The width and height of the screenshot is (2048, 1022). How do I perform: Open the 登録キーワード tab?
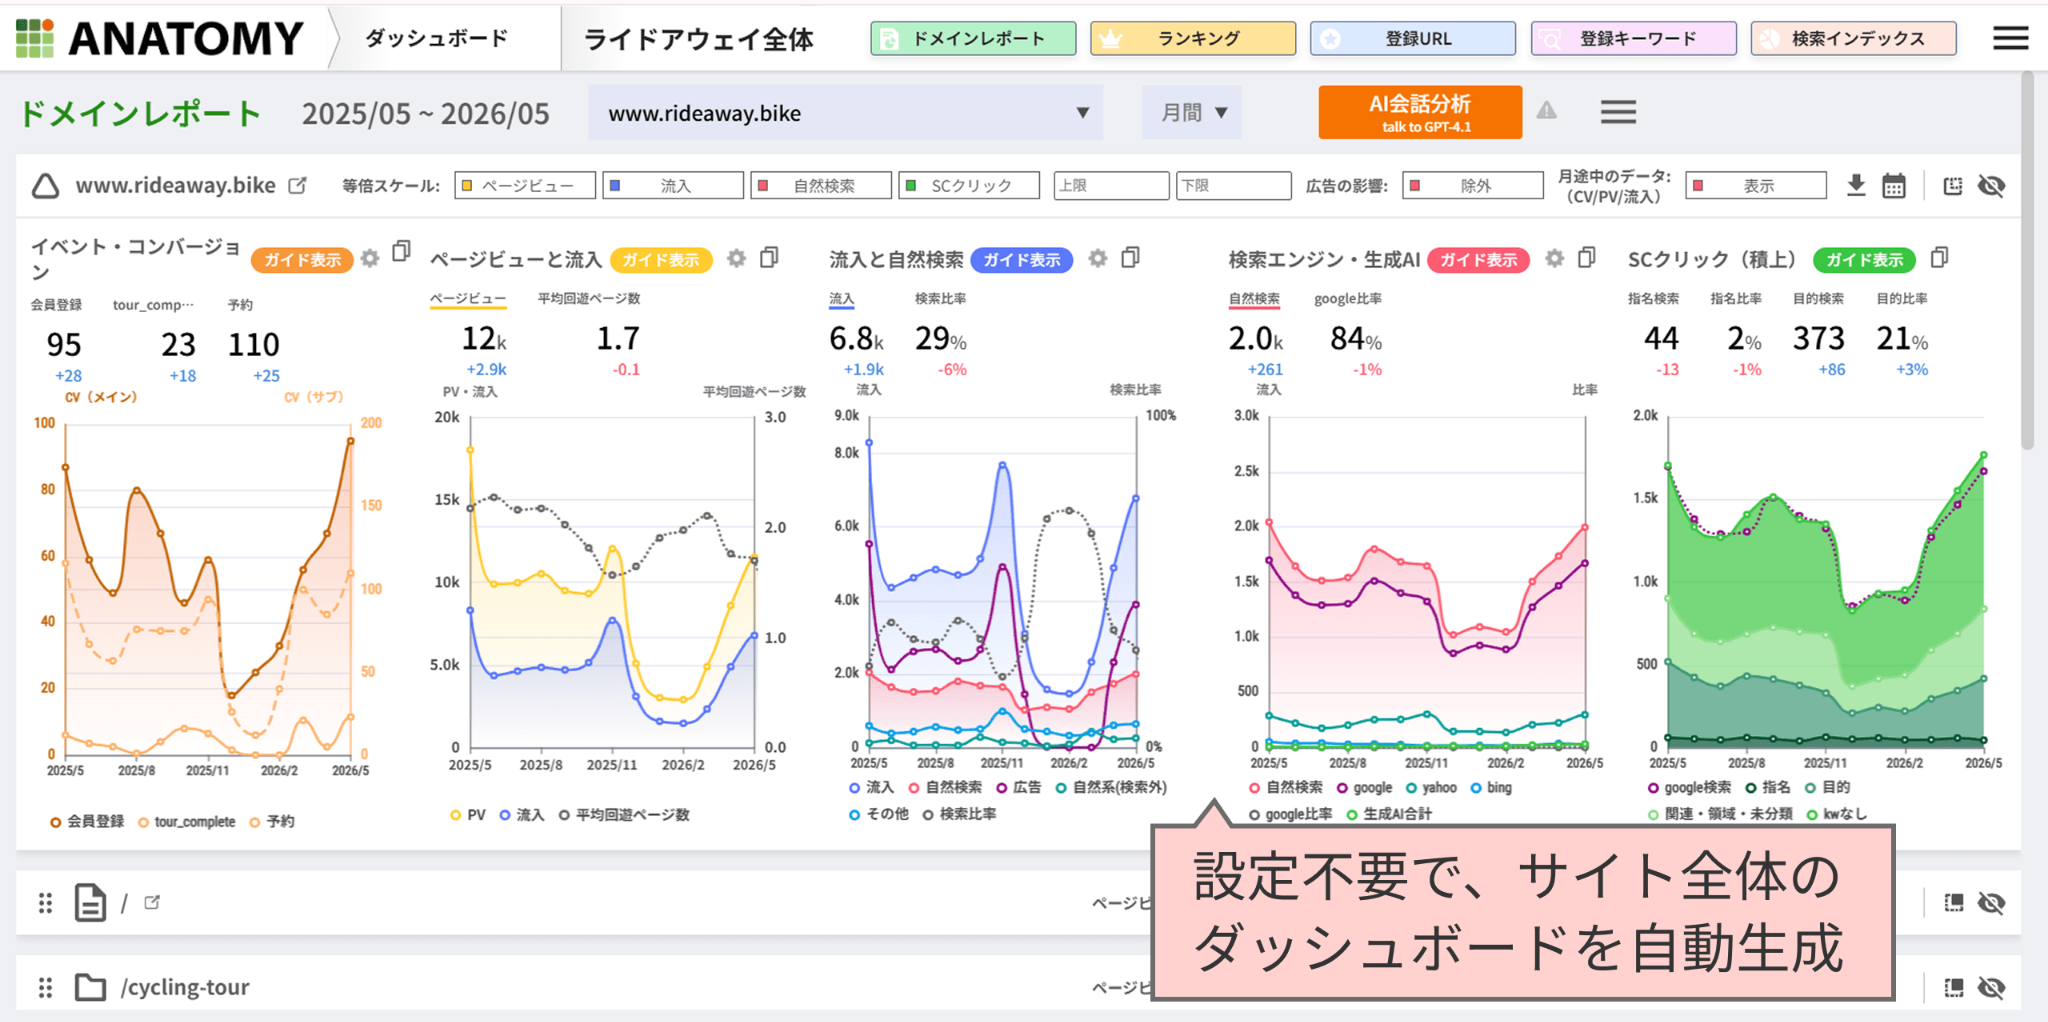1634,39
